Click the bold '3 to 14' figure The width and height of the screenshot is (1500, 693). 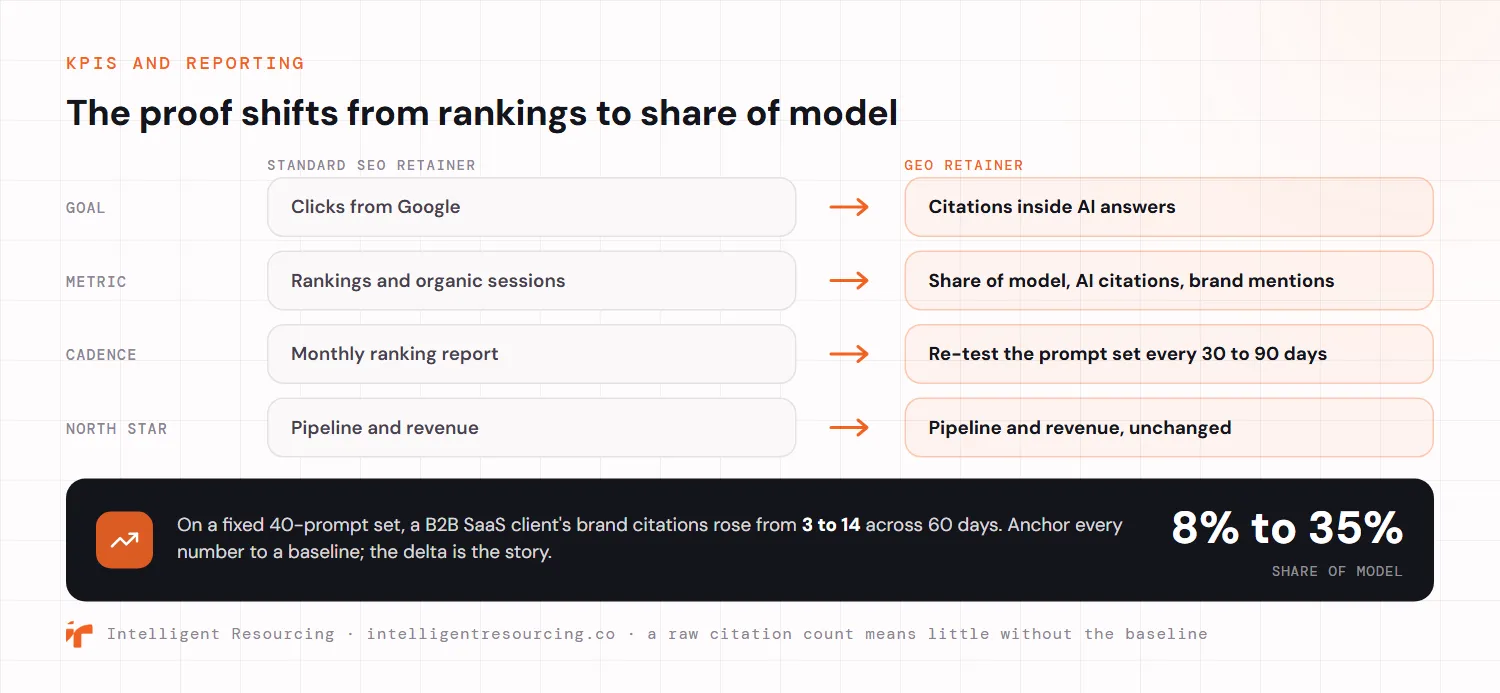[831, 525]
